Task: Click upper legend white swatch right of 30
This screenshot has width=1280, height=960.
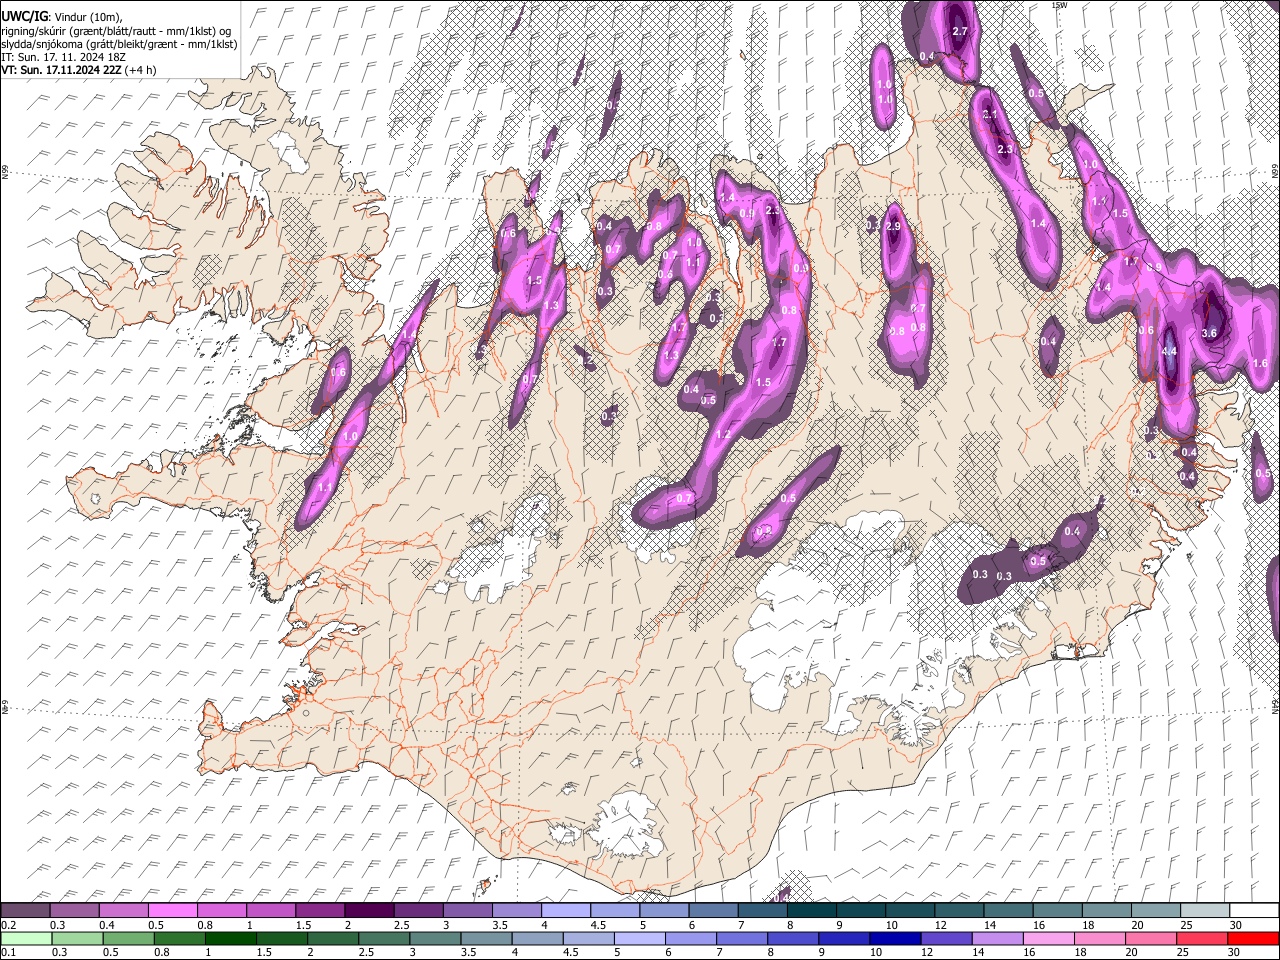Action: coord(1254,910)
